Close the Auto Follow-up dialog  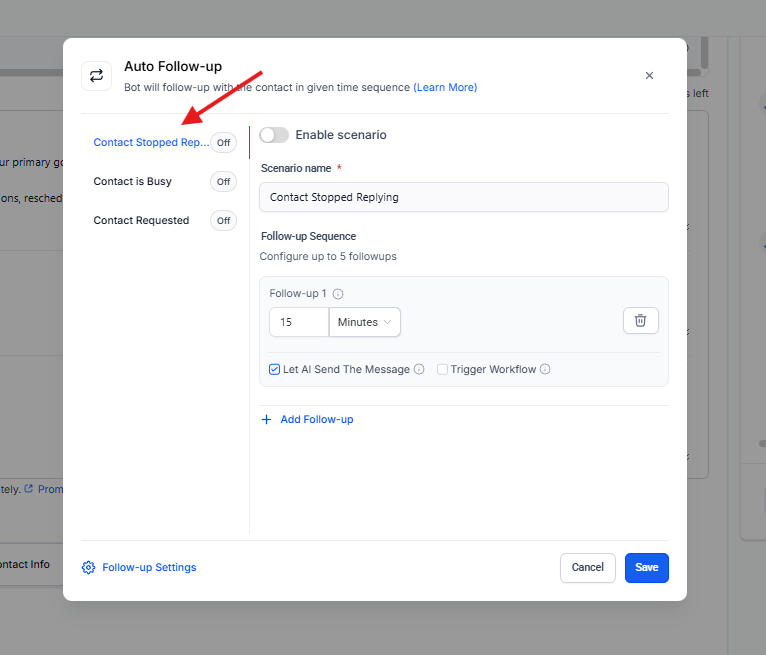649,76
